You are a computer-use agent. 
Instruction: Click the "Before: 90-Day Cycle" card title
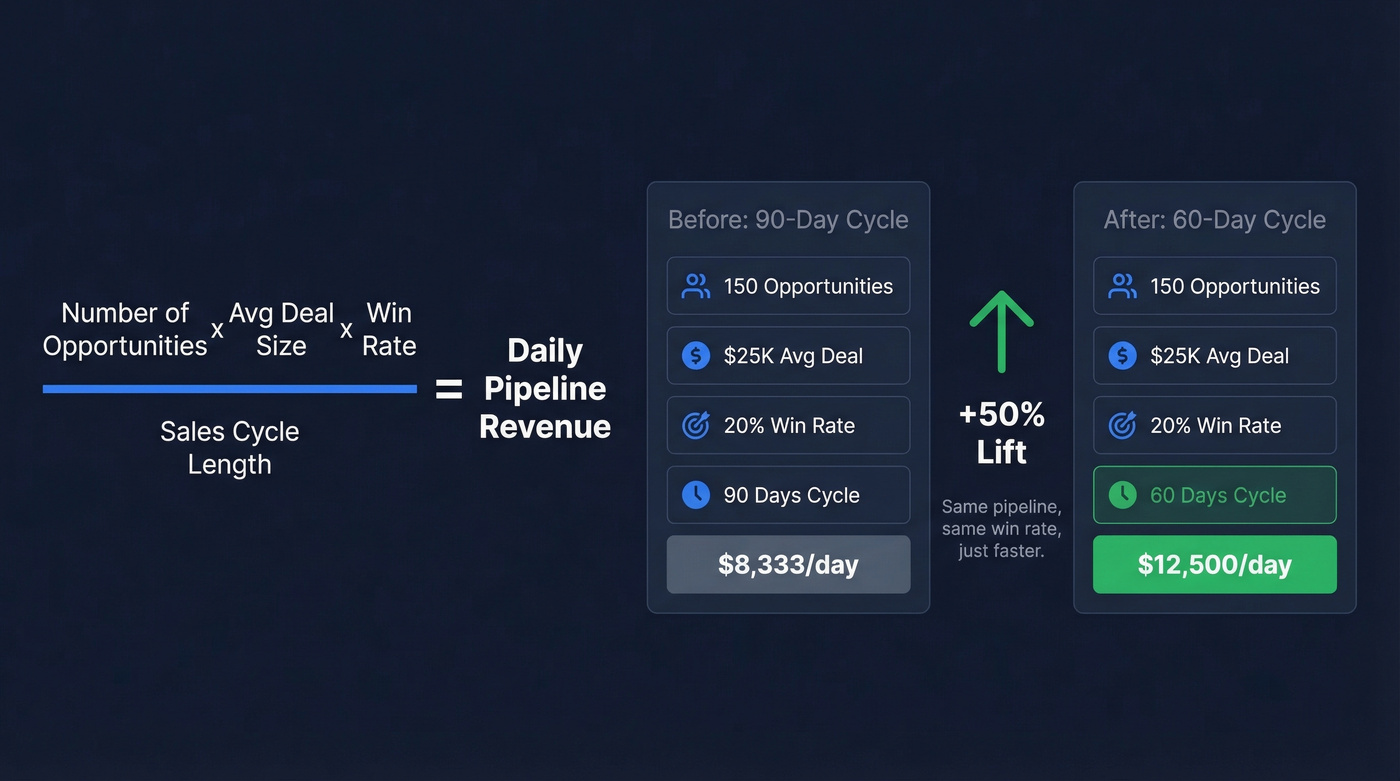click(788, 220)
